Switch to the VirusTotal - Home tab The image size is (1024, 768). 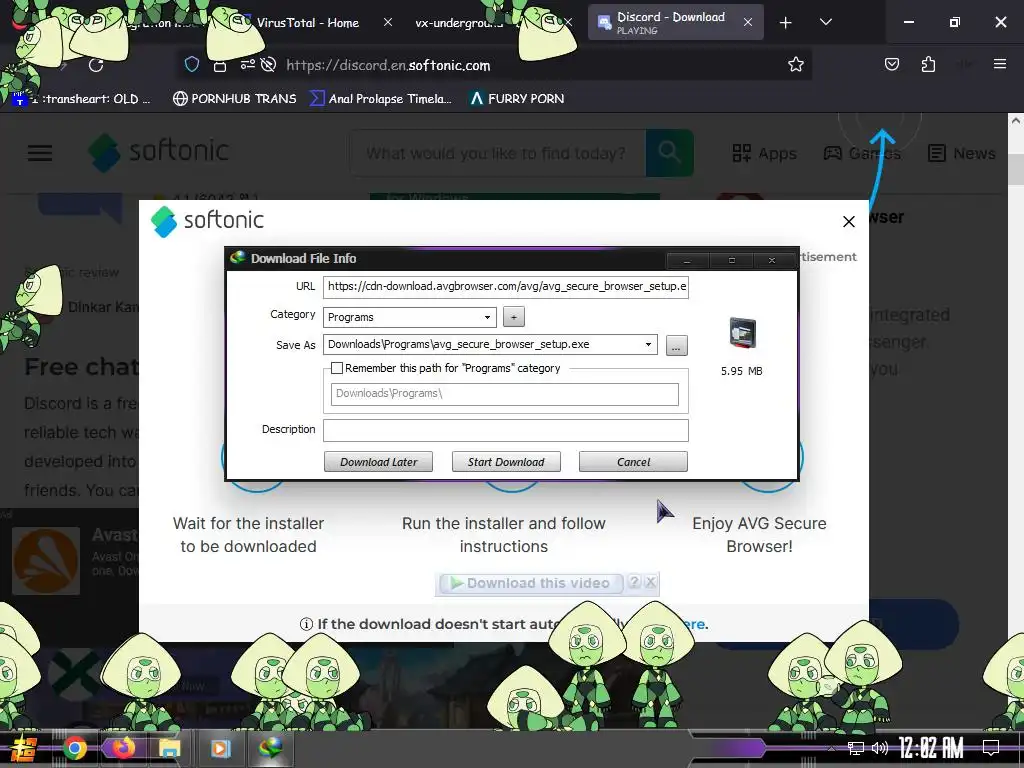pos(308,23)
